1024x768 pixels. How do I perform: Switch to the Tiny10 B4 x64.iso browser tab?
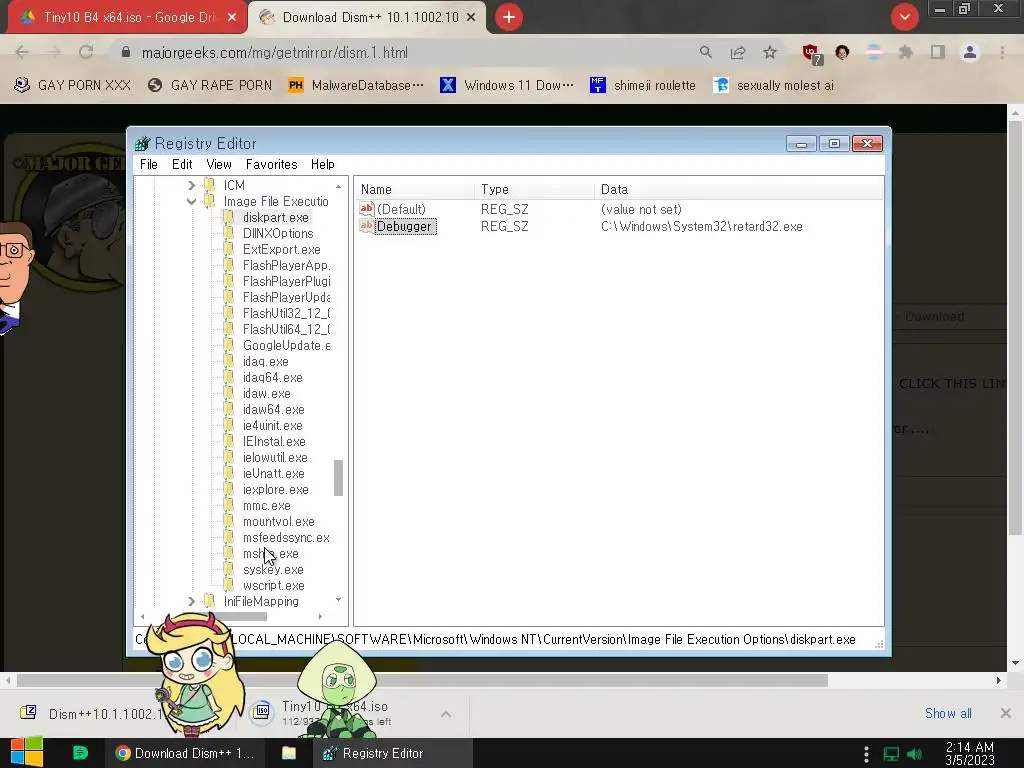[127, 17]
